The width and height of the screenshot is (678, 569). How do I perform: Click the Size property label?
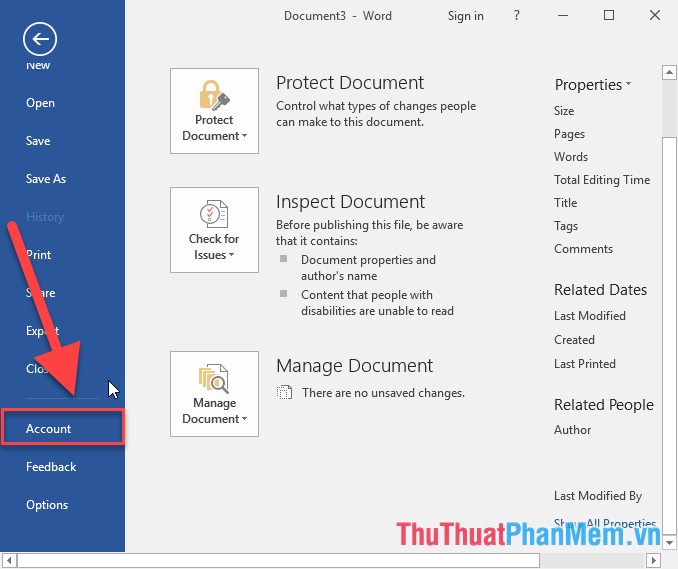(564, 111)
